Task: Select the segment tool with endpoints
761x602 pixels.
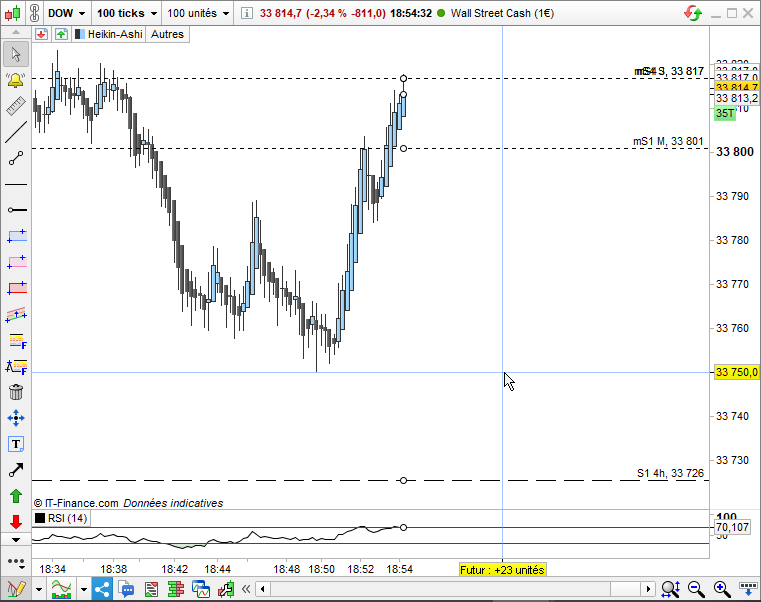Action: click(16, 158)
